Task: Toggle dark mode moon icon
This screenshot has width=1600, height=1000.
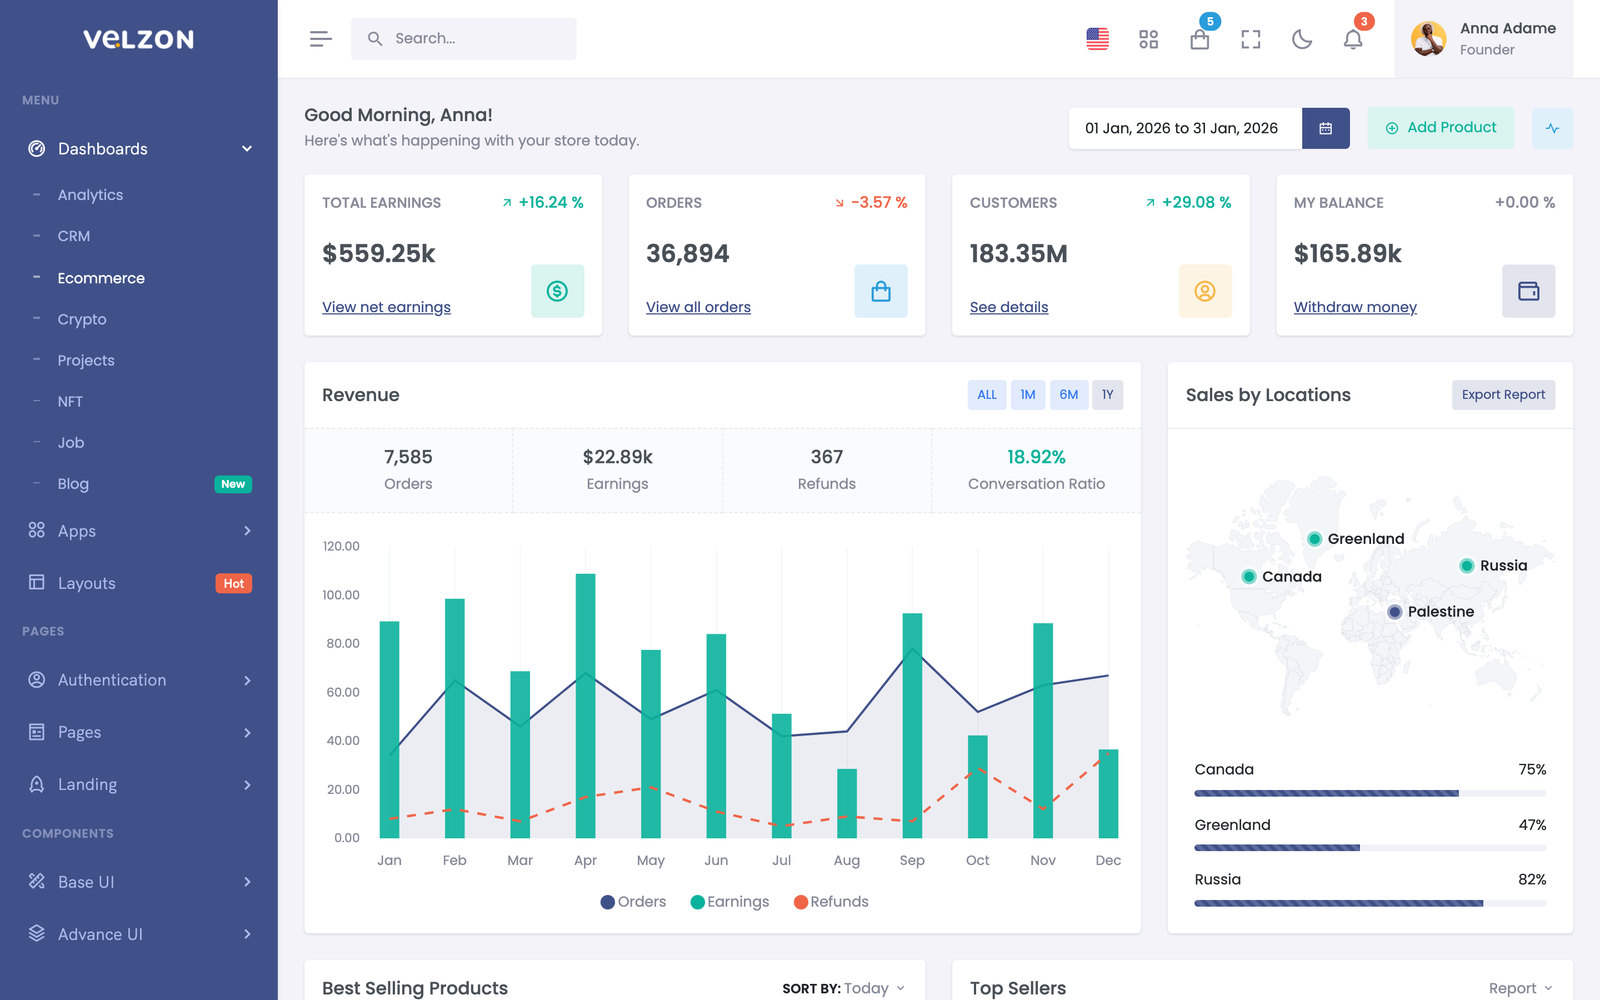Action: click(1301, 39)
